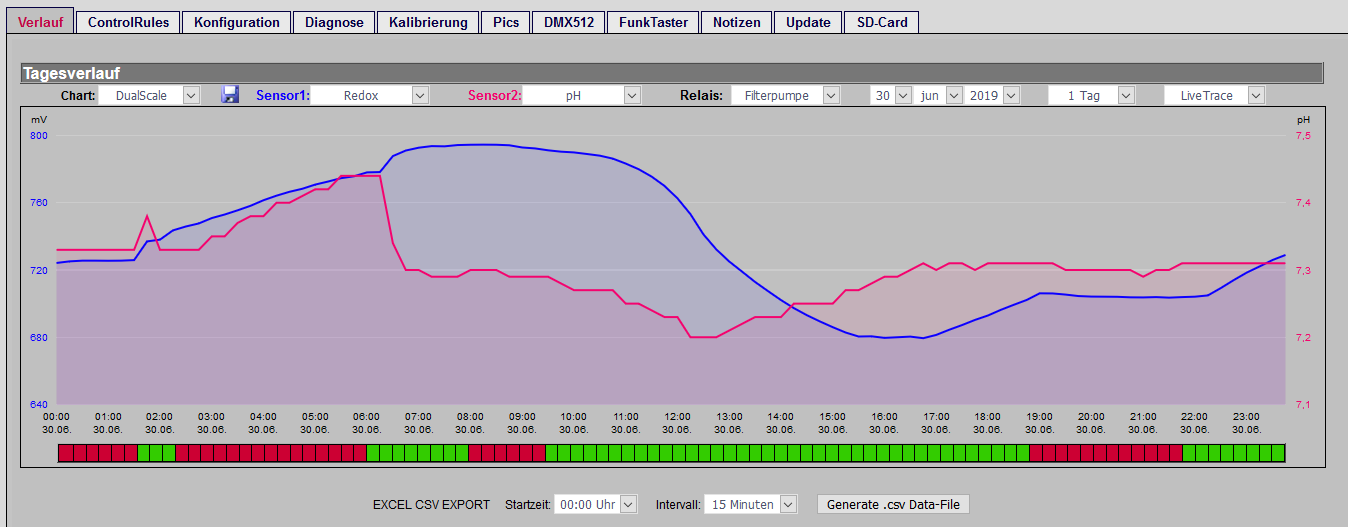Image resolution: width=1348 pixels, height=527 pixels.
Task: Open the Sensor1 Redox dropdown
Action: [370, 95]
